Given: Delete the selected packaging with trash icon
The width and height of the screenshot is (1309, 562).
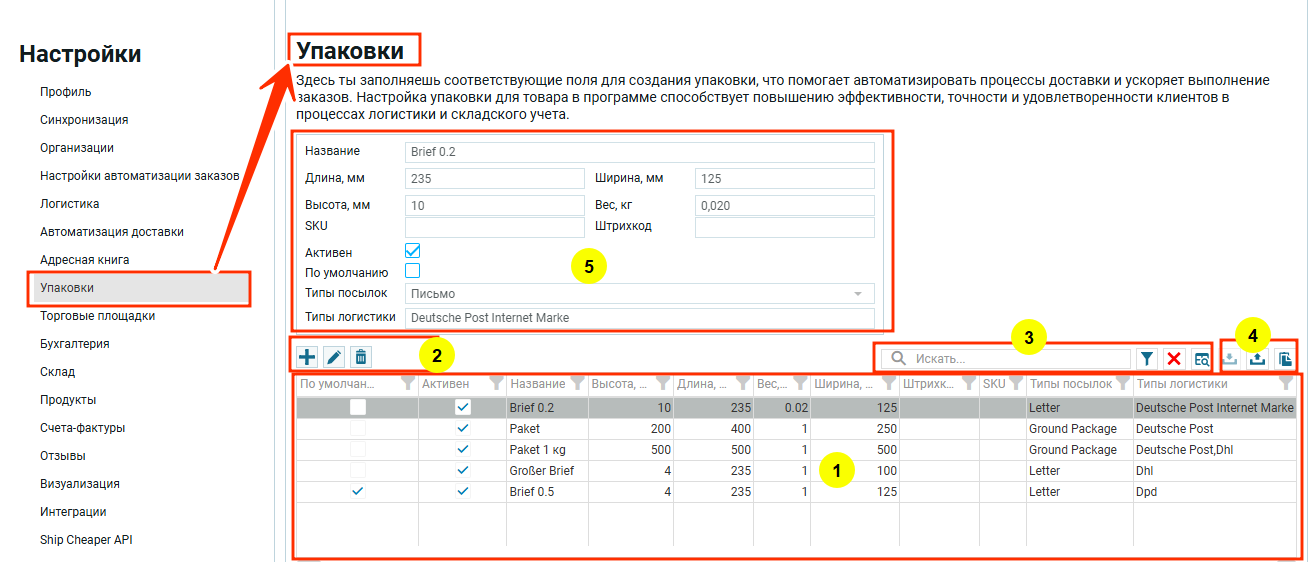Looking at the screenshot, I should 361,357.
